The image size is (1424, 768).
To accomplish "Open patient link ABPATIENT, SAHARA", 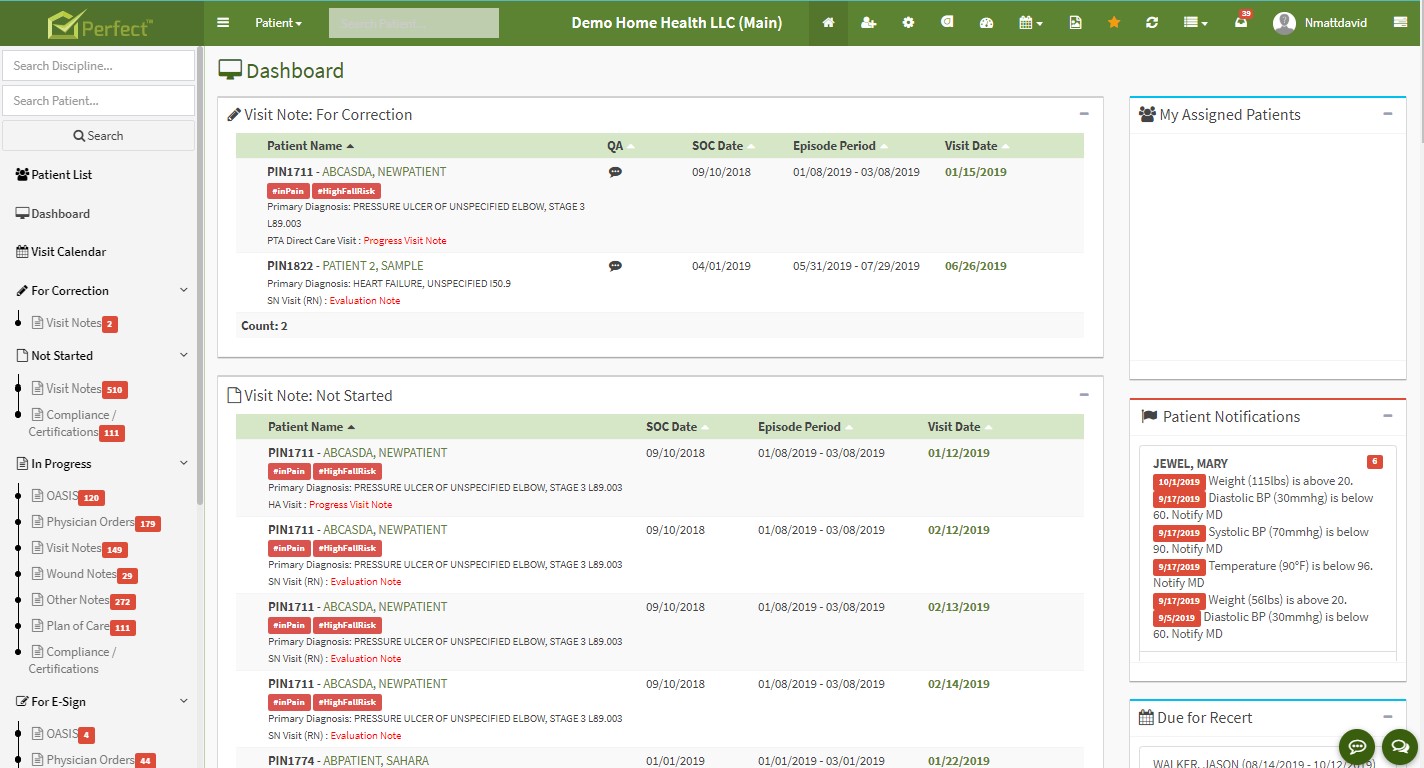I will (376, 761).
